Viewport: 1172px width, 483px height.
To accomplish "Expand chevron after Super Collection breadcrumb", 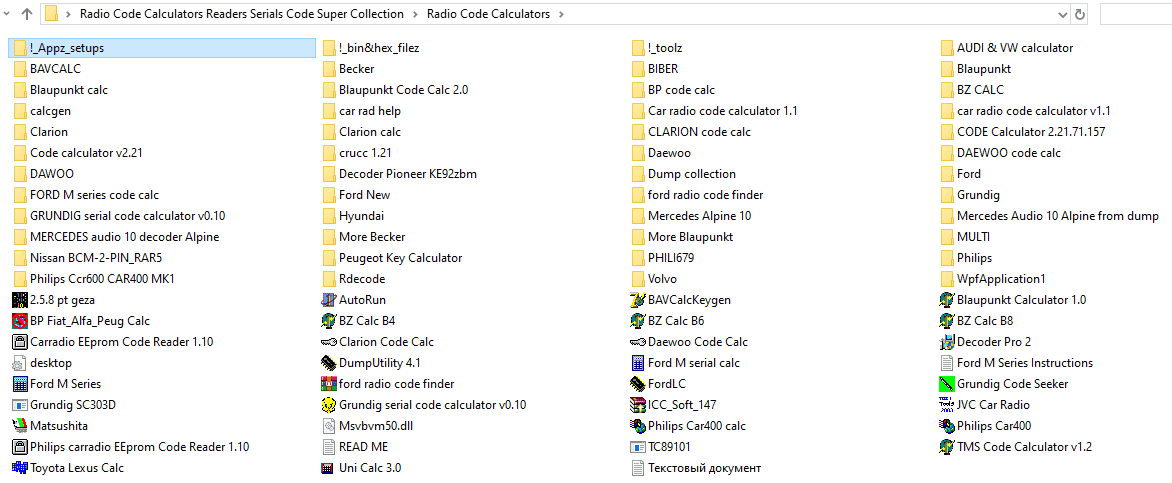I will click(x=415, y=13).
